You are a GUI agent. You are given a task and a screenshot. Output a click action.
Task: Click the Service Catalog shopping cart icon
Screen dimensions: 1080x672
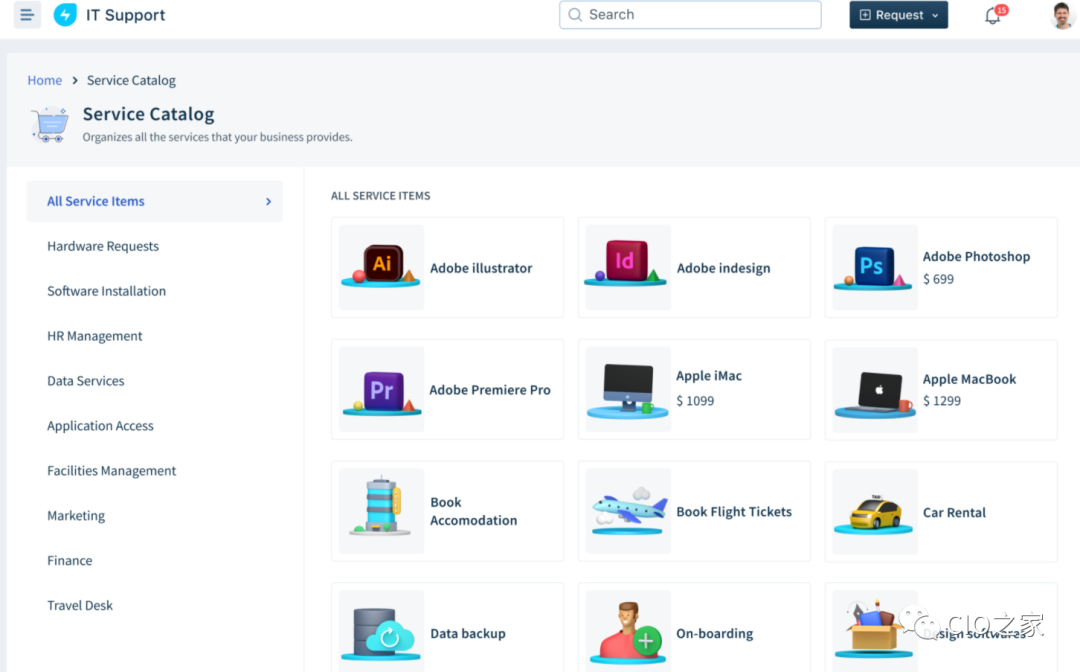click(50, 125)
